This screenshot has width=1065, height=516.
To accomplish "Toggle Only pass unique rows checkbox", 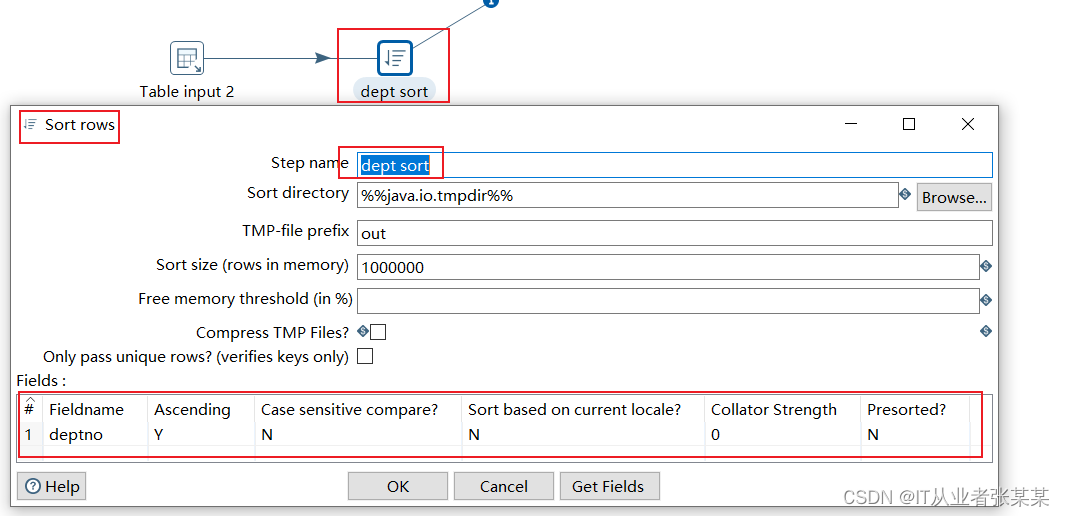I will click(365, 356).
